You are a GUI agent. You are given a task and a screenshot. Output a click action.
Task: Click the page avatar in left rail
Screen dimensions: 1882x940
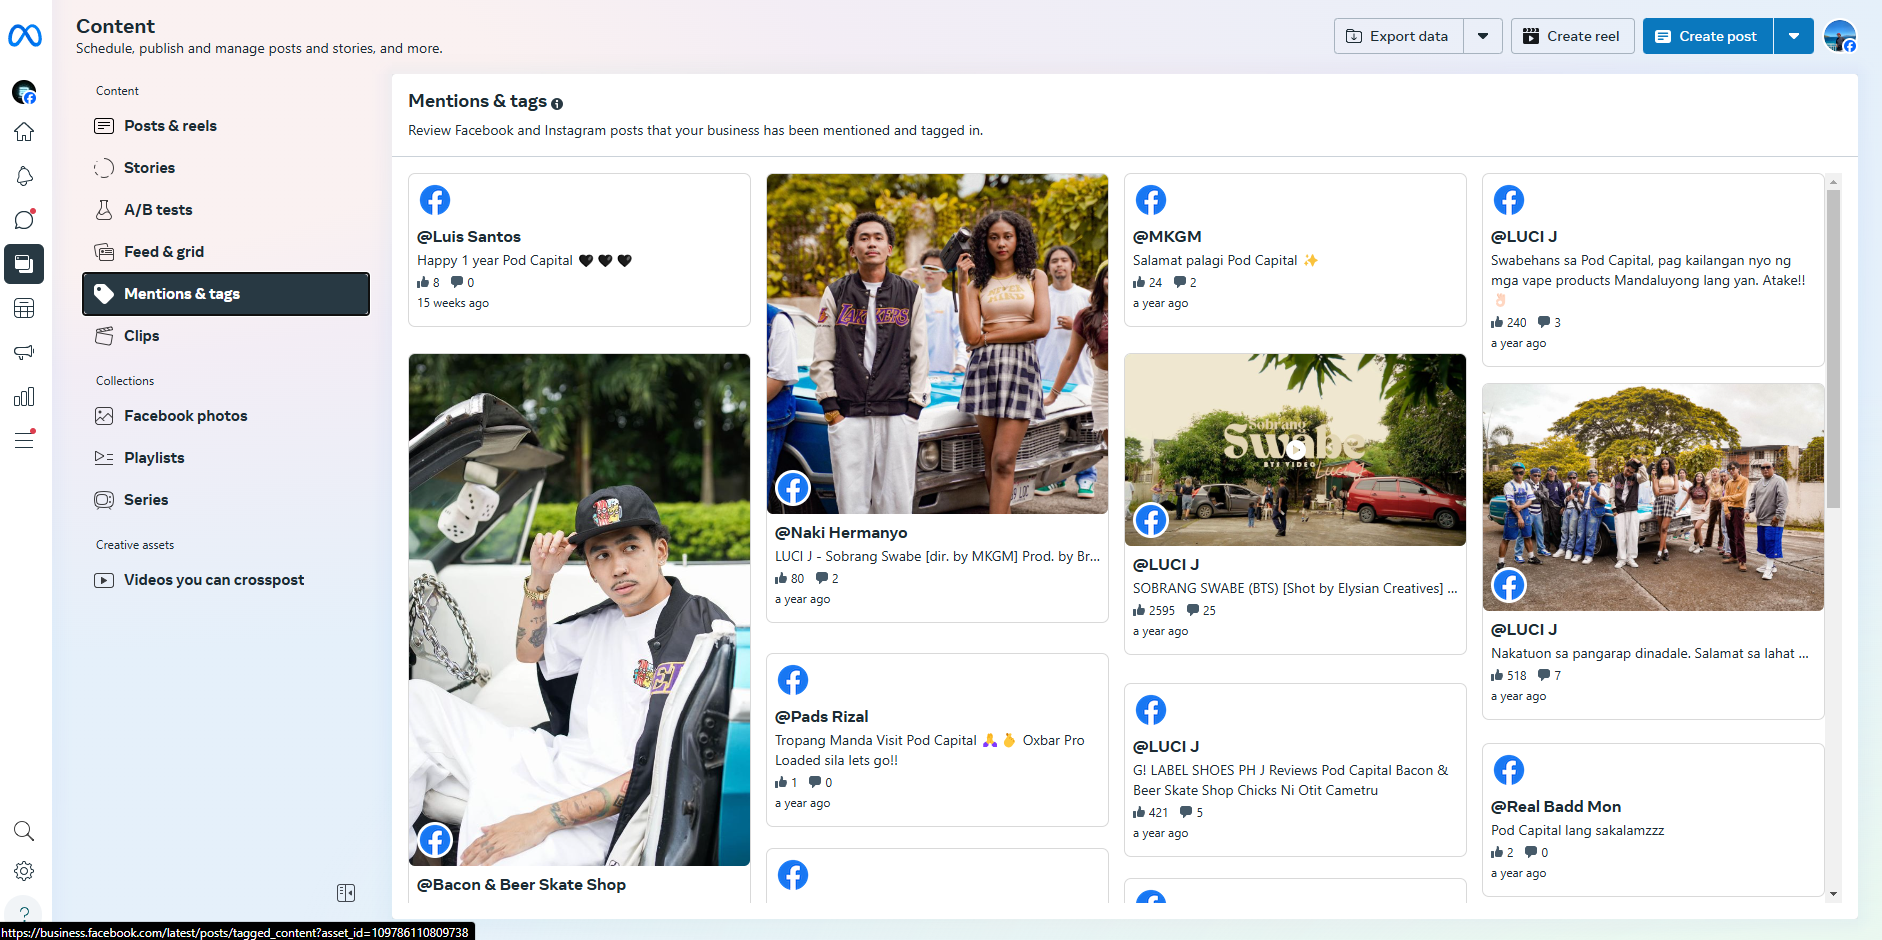(24, 92)
